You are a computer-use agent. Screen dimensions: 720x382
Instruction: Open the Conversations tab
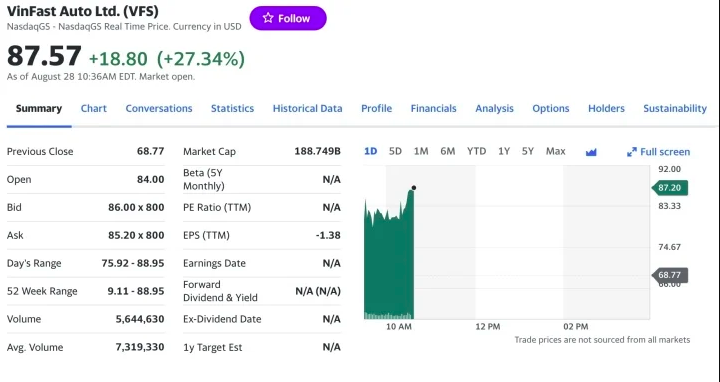tap(159, 108)
